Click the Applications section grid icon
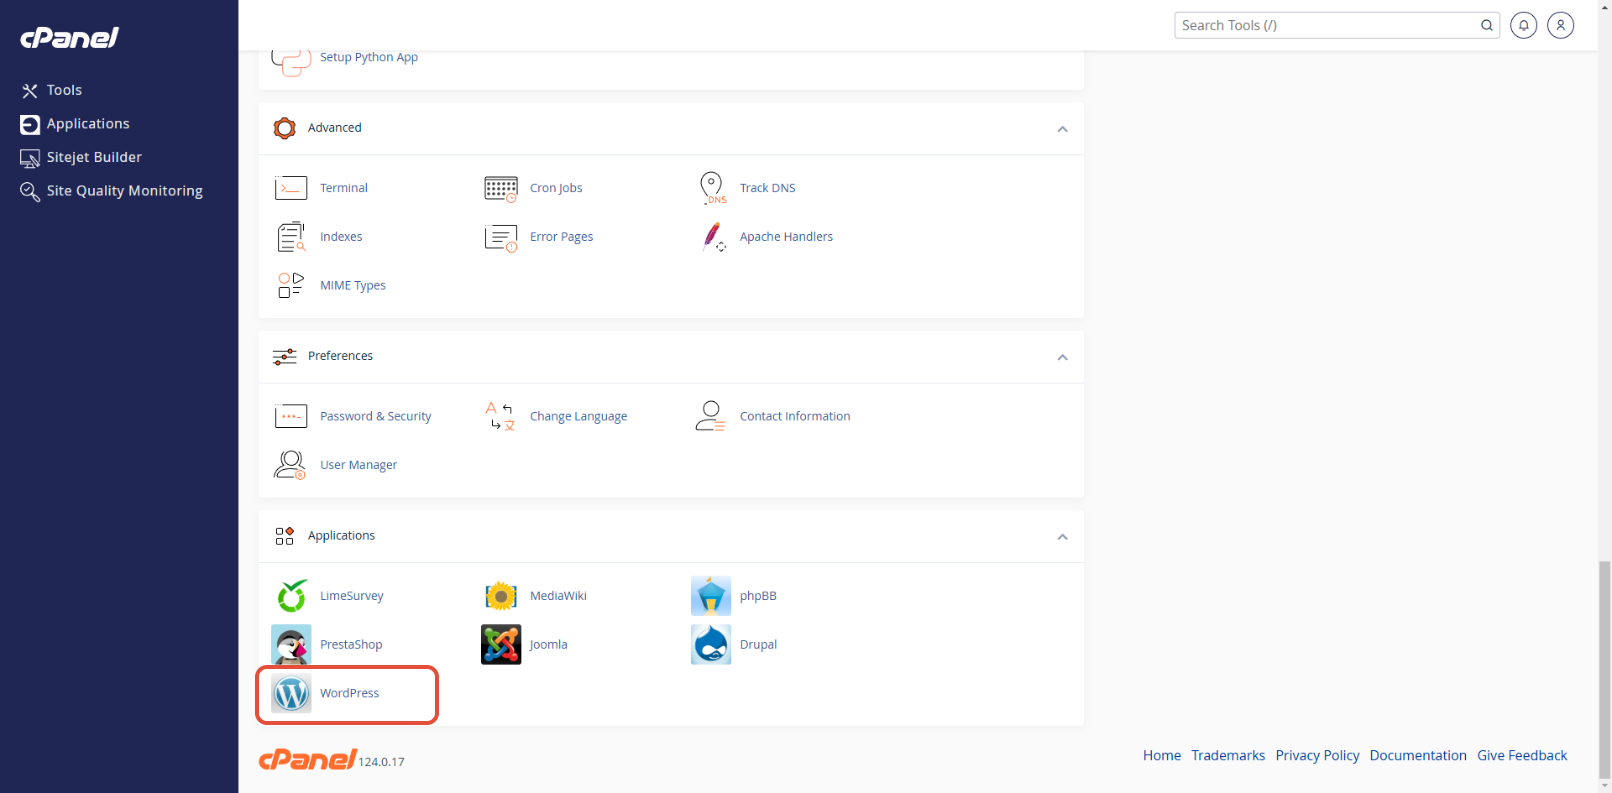This screenshot has height=793, width=1612. tap(285, 536)
